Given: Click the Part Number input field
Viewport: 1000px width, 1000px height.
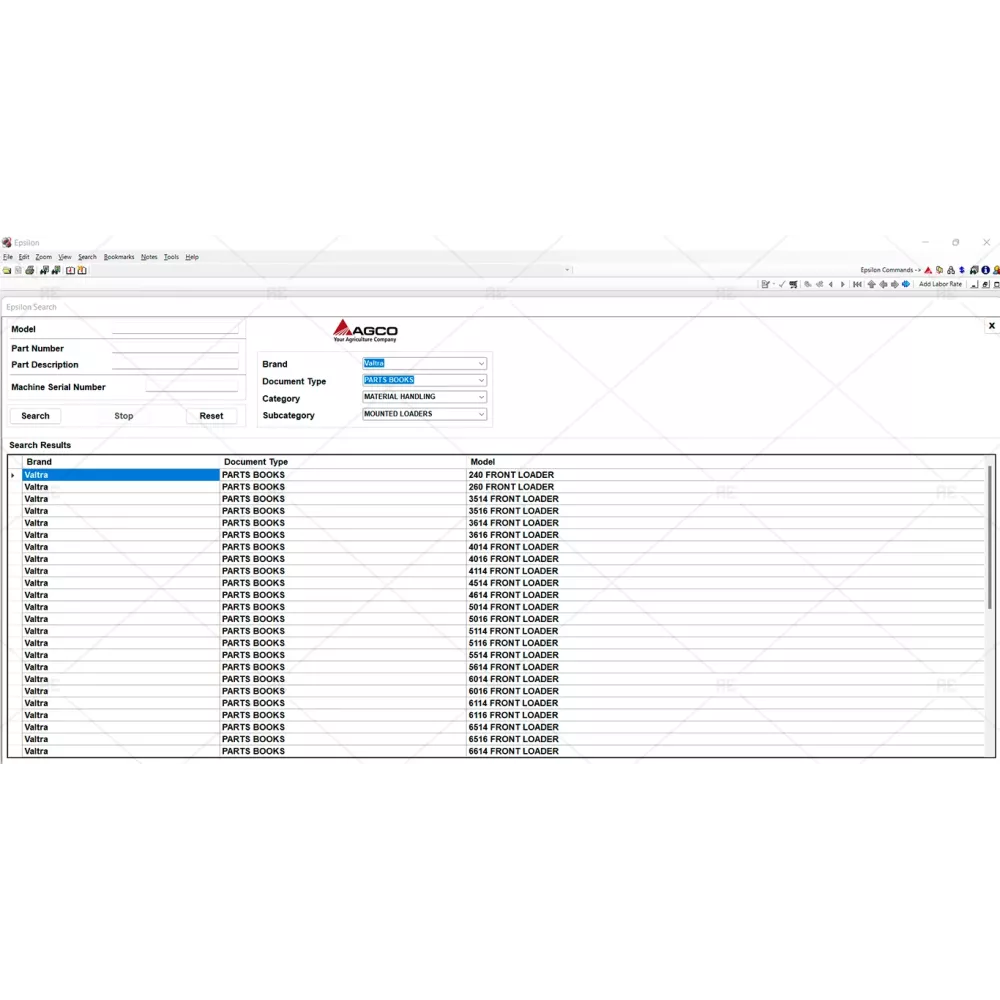Looking at the screenshot, I should pos(175,349).
